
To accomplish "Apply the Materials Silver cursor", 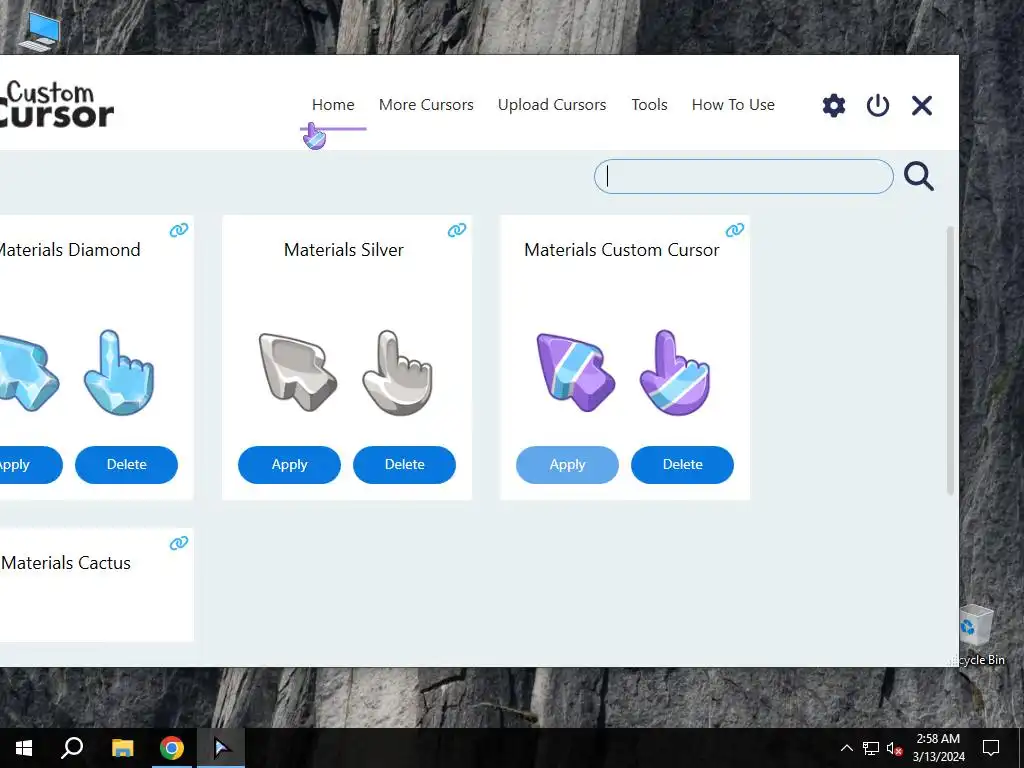I will click(289, 465).
